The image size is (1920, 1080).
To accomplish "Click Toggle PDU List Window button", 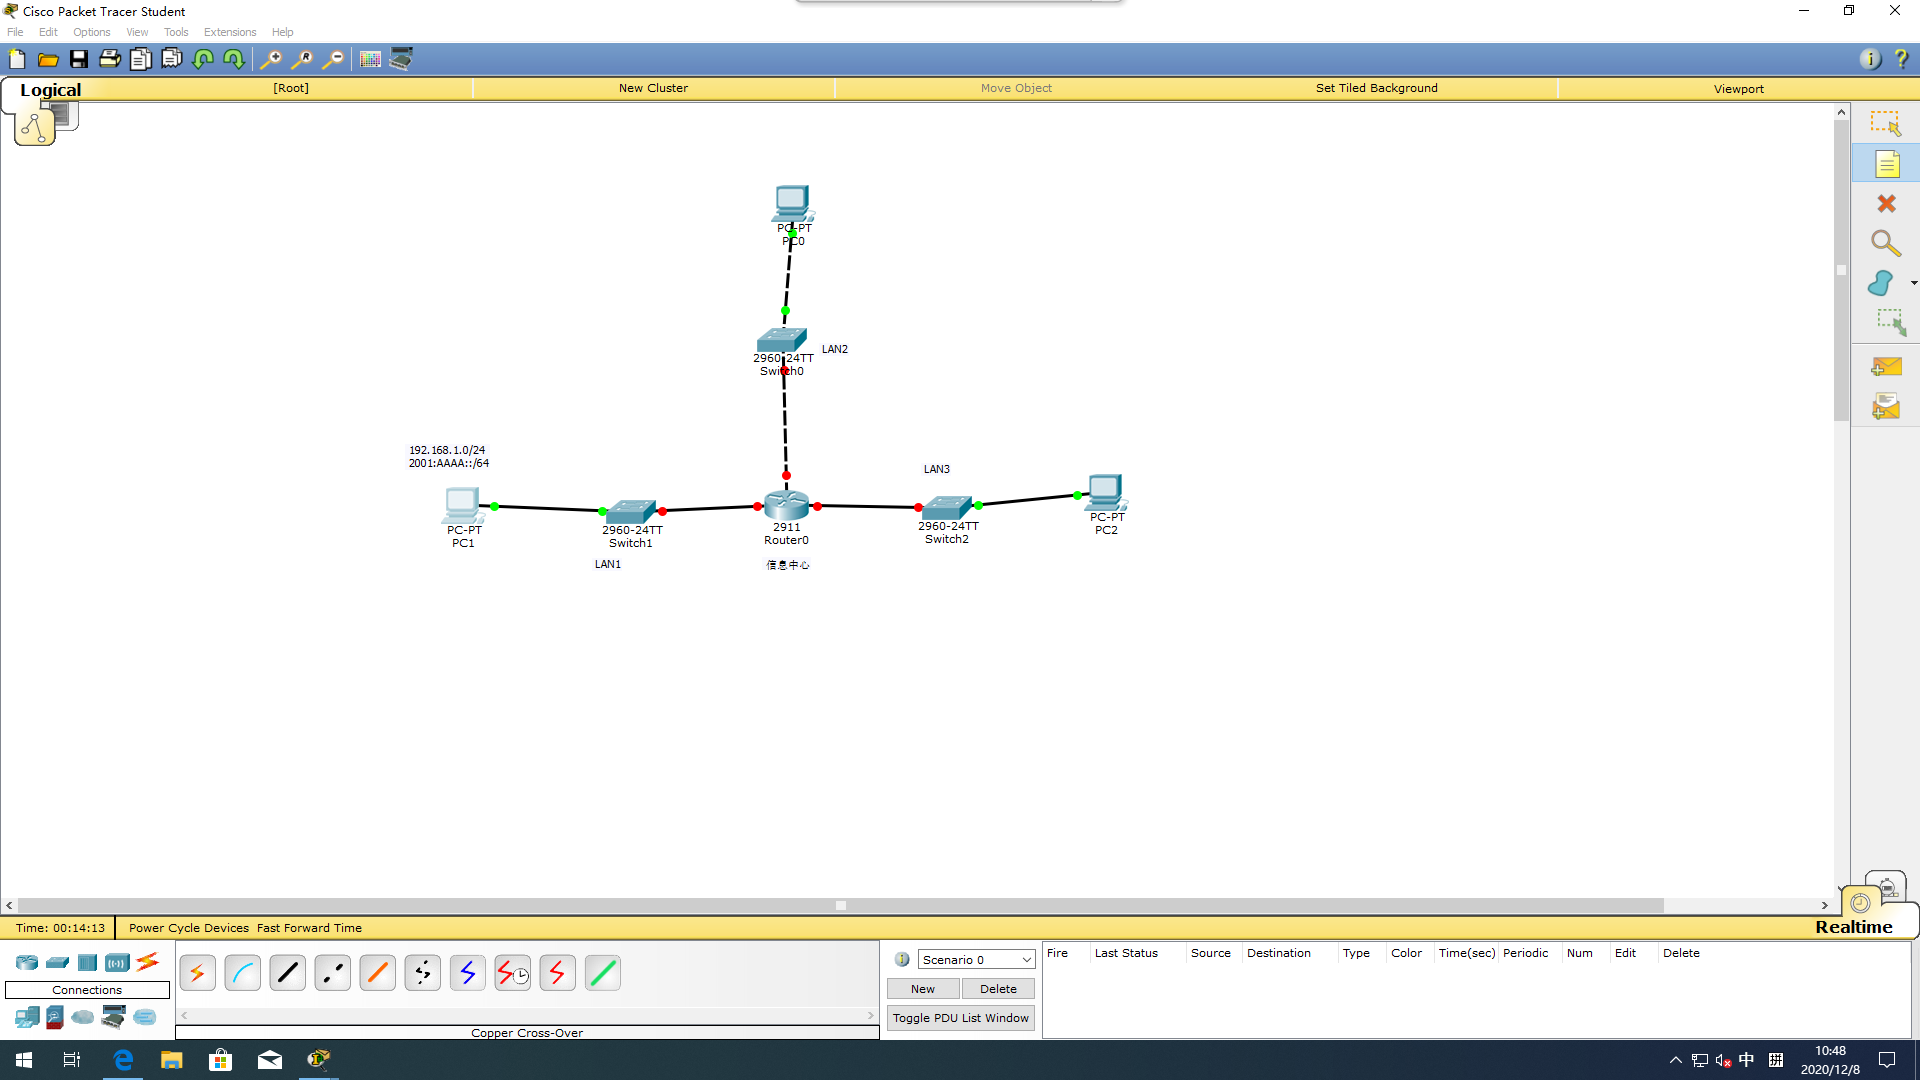I will pyautogui.click(x=960, y=1018).
